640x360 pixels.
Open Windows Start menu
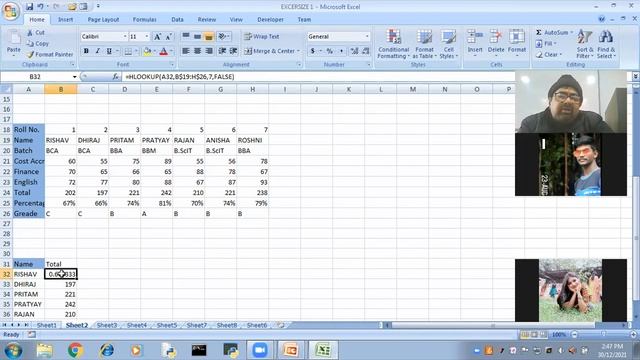pos(13,350)
